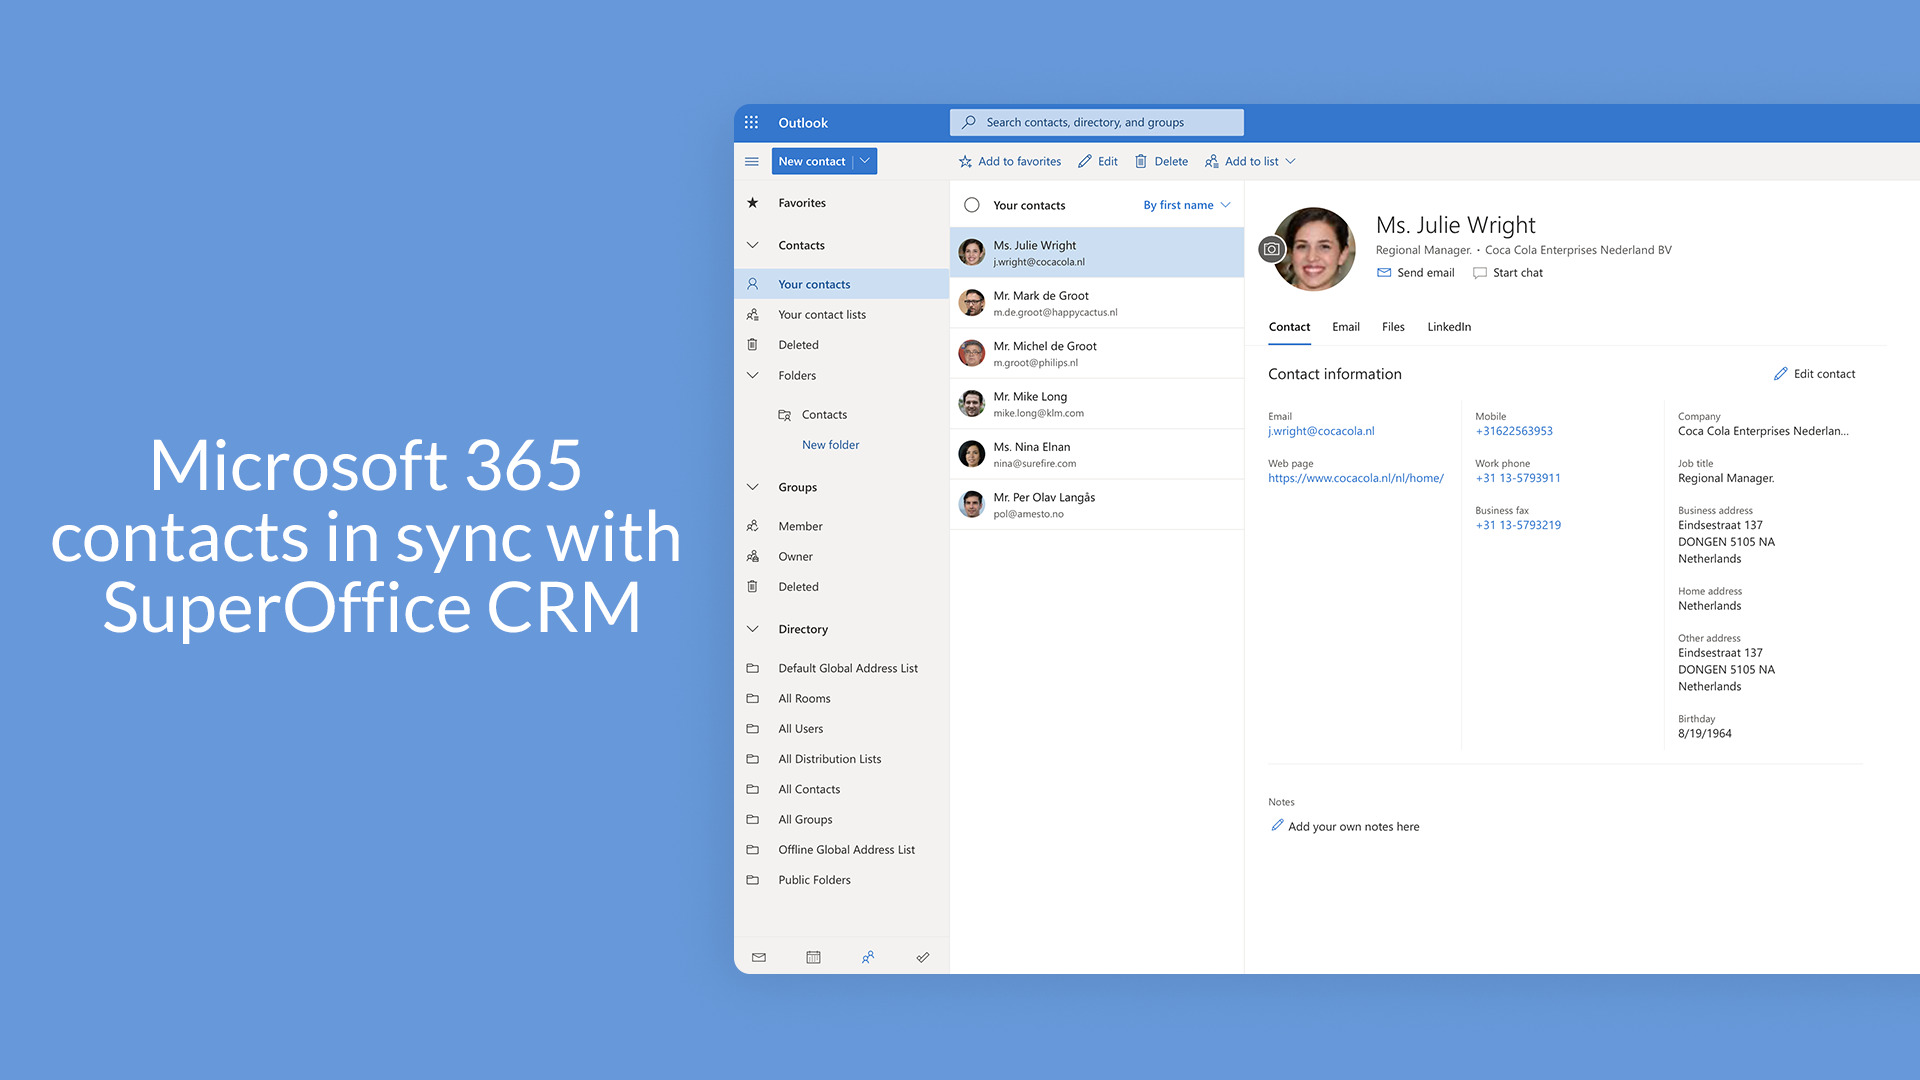The image size is (1920, 1080).
Task: Click the Favorites star icon in sidebar
Action: pyautogui.click(x=752, y=203)
